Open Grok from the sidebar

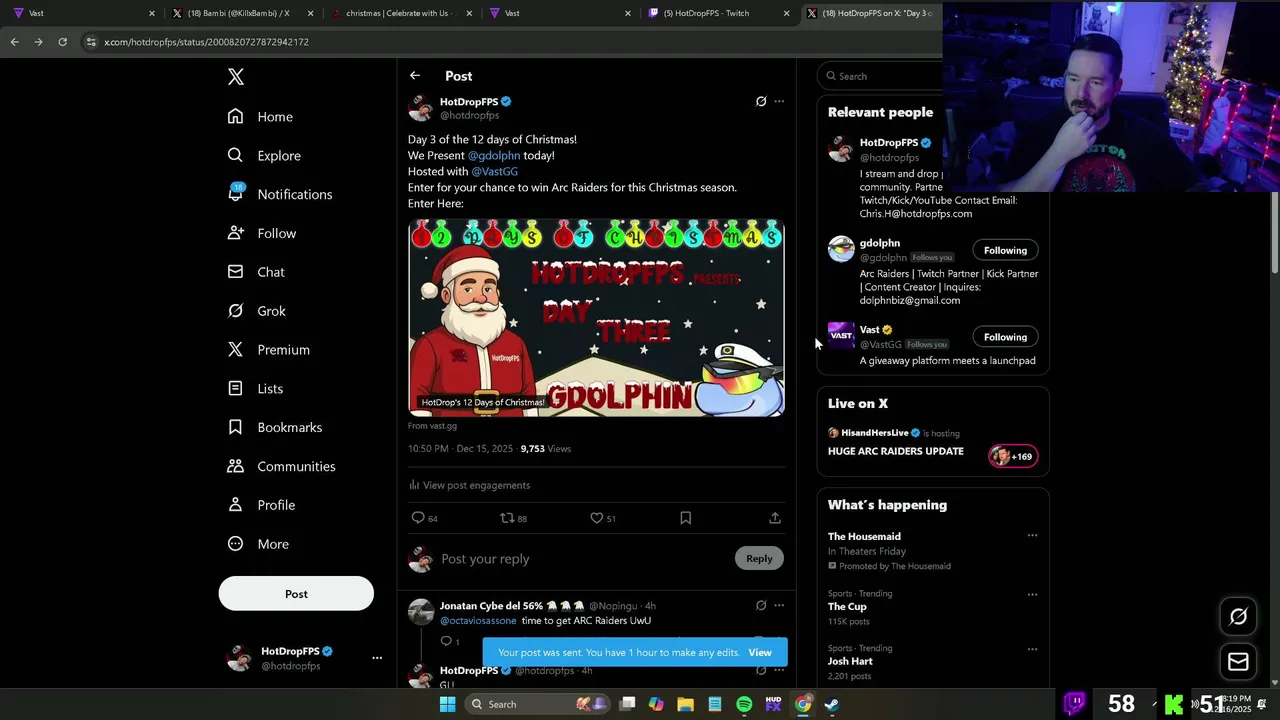(257, 311)
